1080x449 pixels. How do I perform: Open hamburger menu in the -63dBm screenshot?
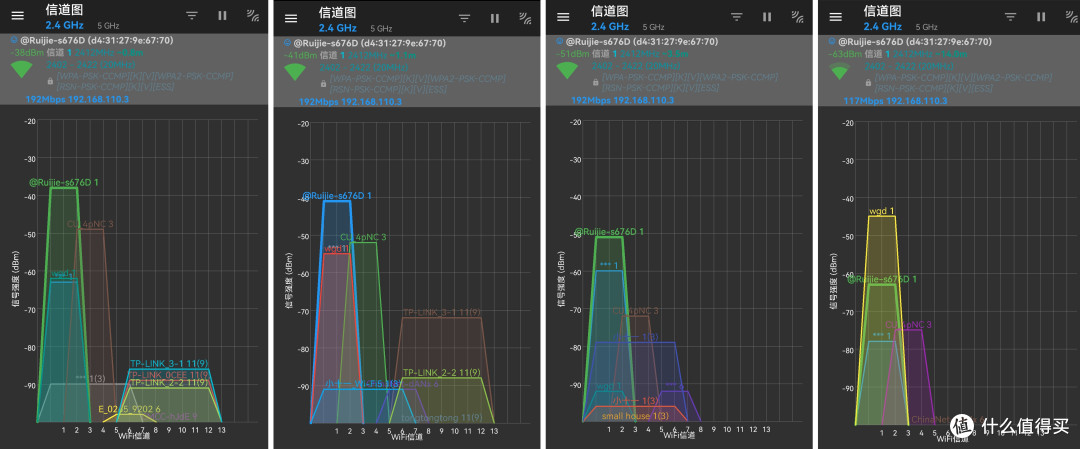point(835,17)
